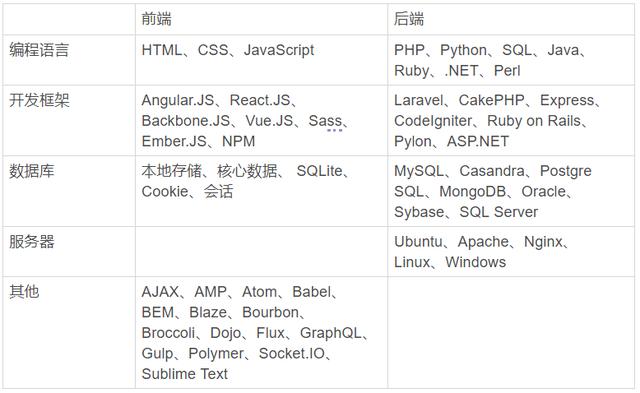640x393 pixels.
Task: Click Angular.JS in the frontend frameworks cell
Action: (x=178, y=100)
